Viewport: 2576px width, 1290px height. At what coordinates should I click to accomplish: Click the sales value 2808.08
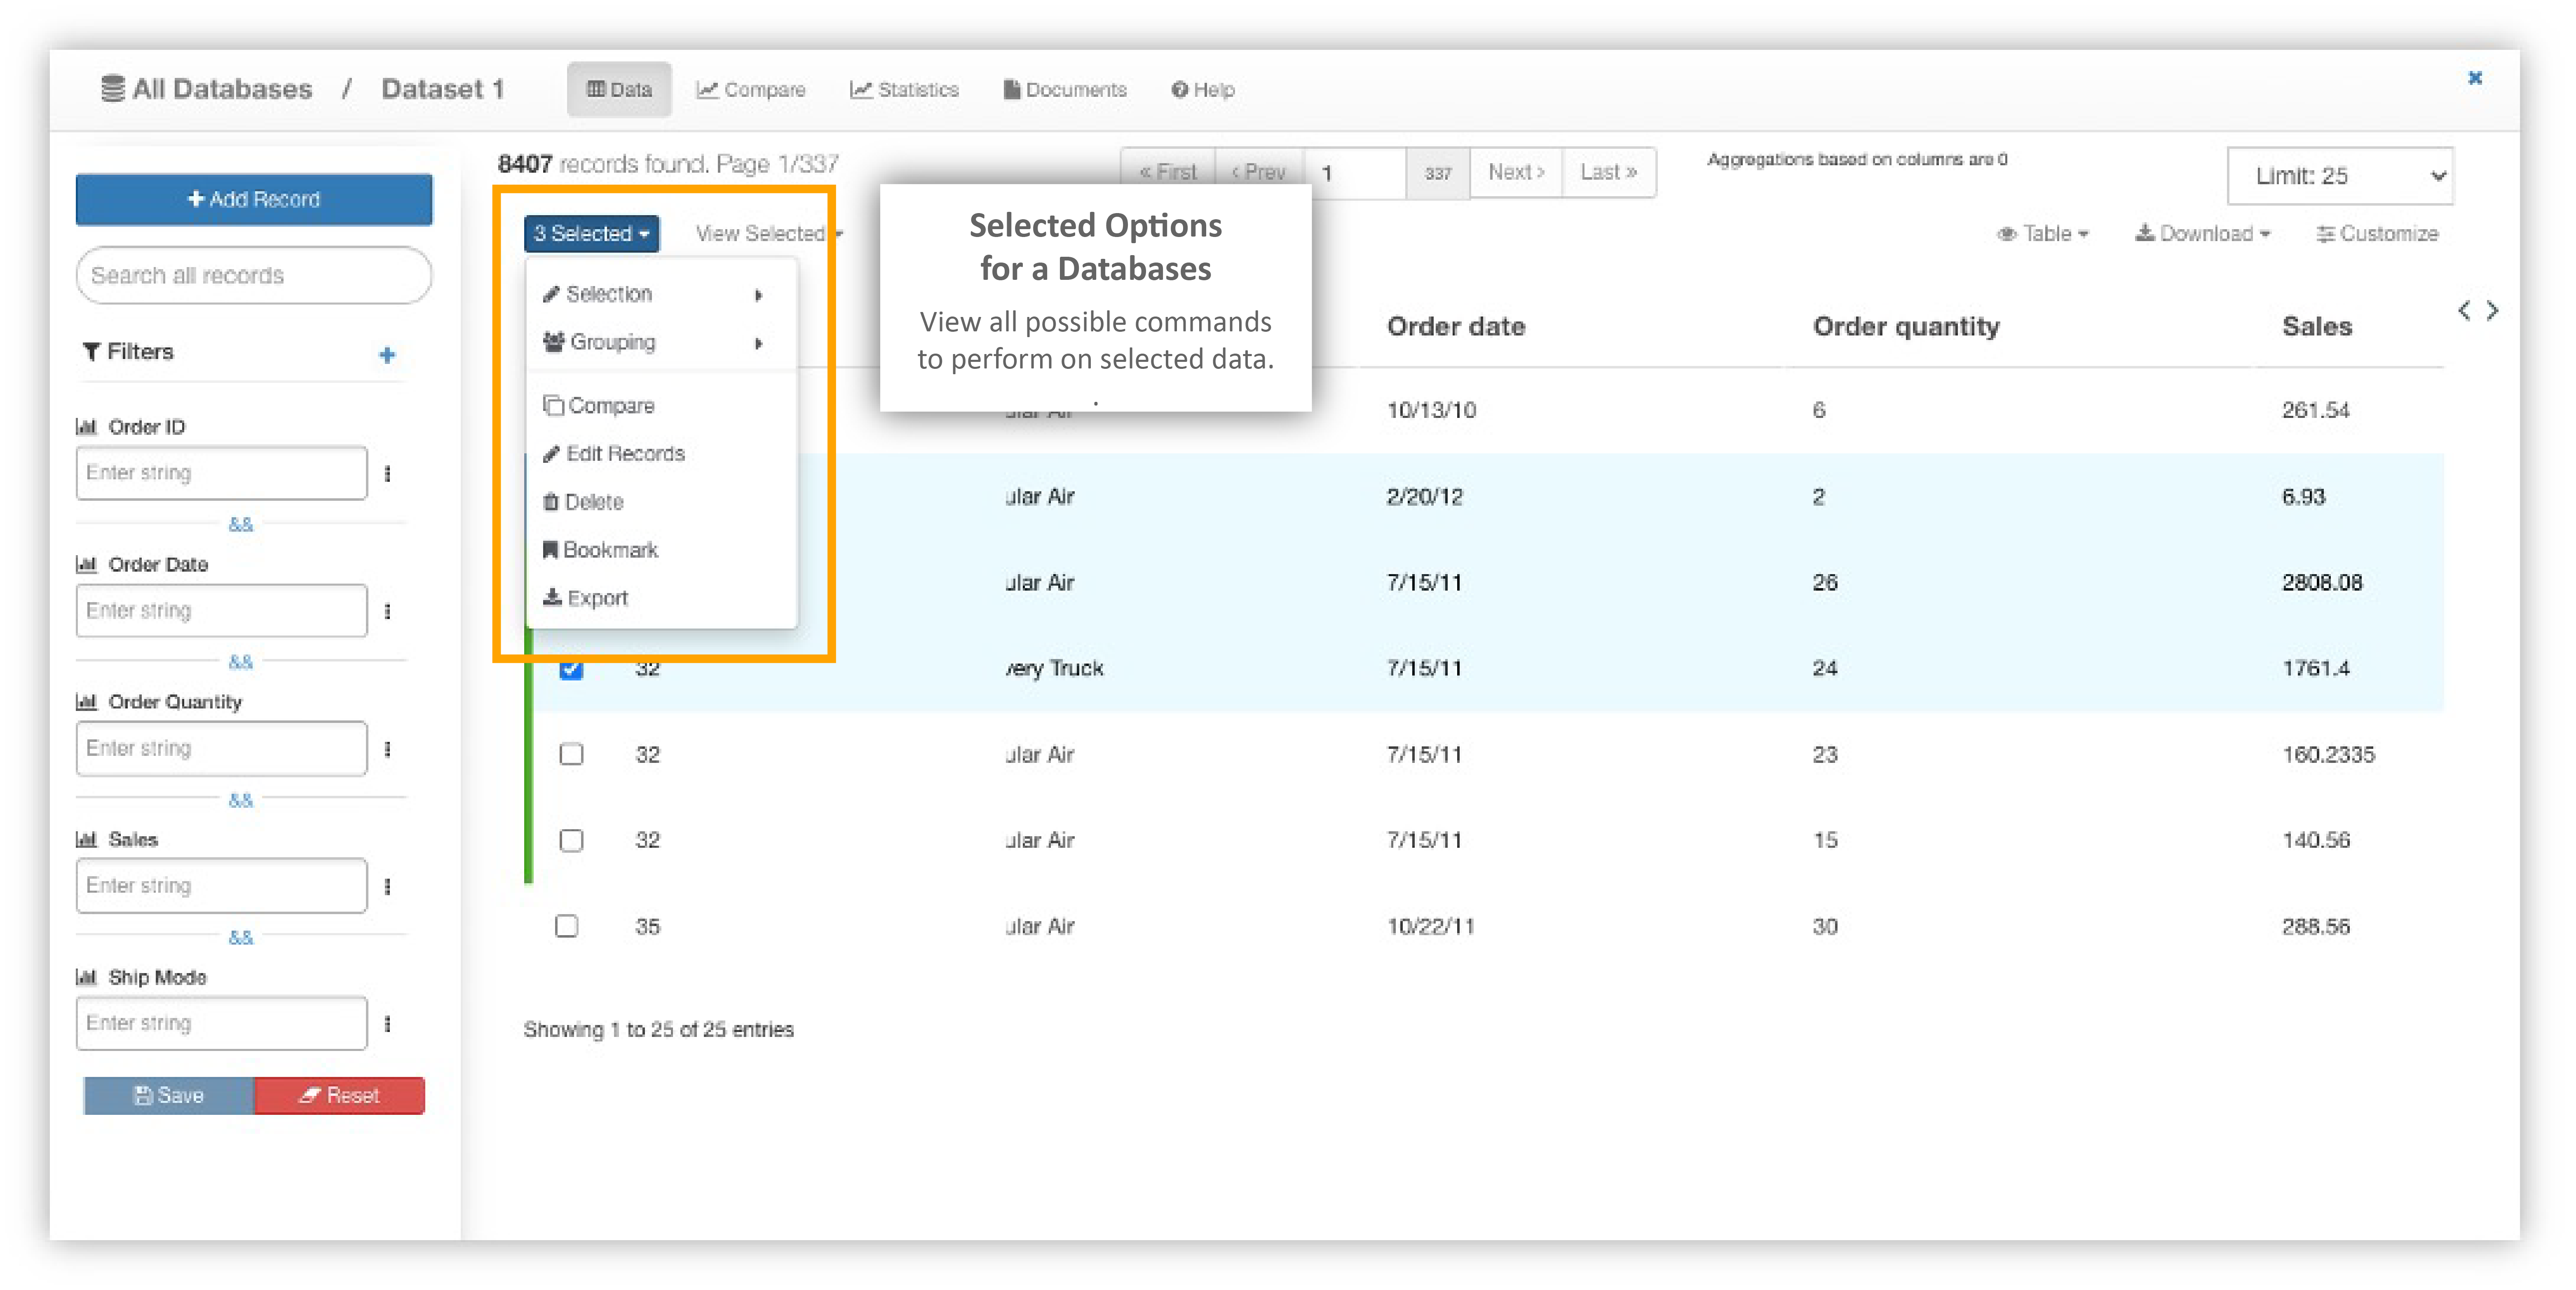coord(2322,583)
